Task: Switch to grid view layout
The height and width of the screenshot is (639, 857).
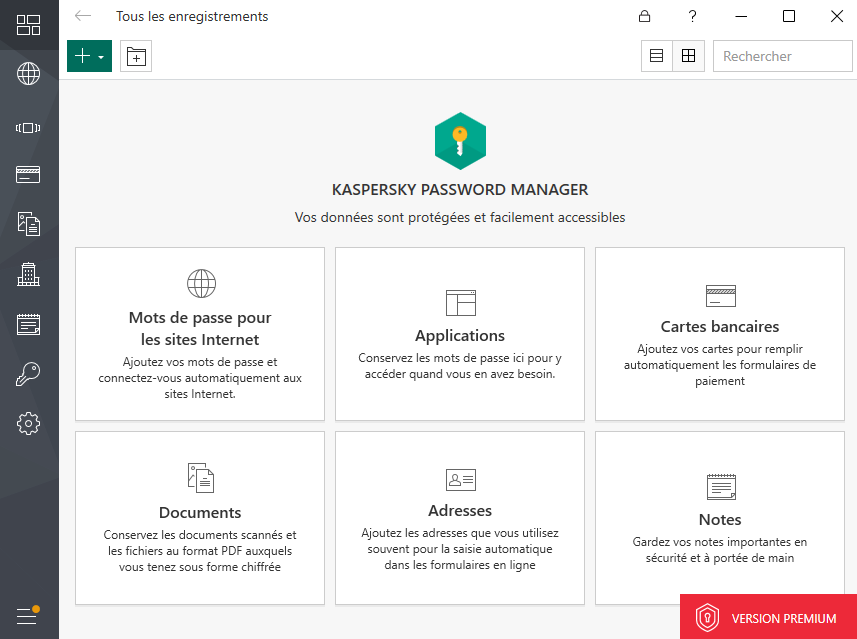Action: (x=688, y=57)
